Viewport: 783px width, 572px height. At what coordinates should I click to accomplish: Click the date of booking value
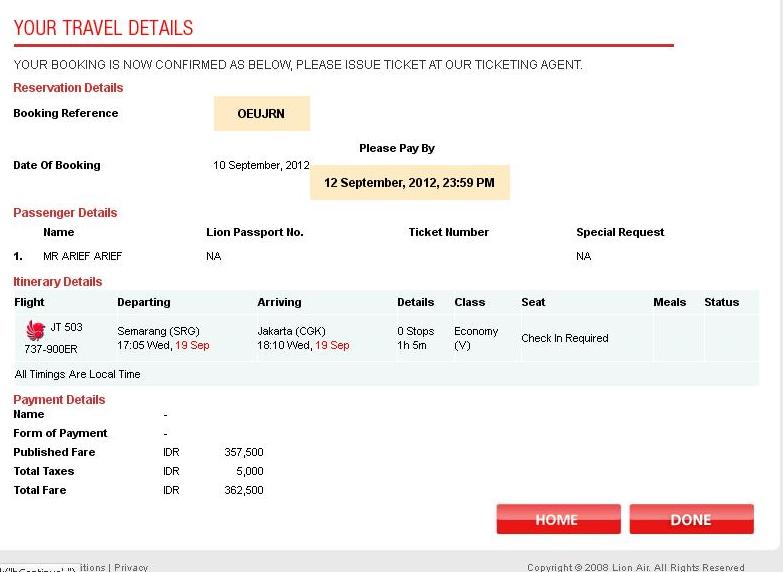pos(261,165)
